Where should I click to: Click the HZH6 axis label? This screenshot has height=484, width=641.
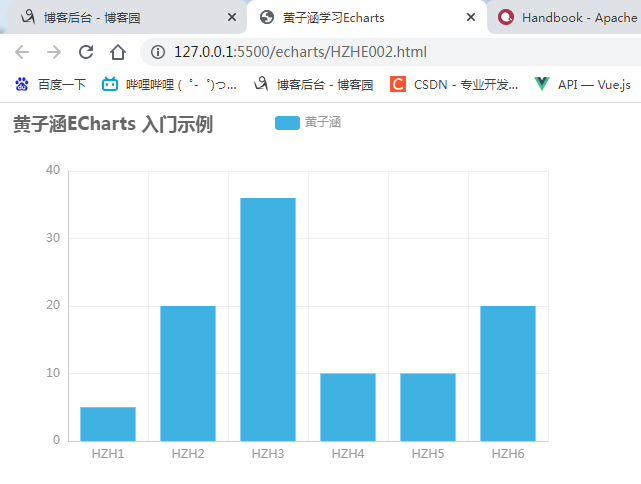tap(508, 454)
